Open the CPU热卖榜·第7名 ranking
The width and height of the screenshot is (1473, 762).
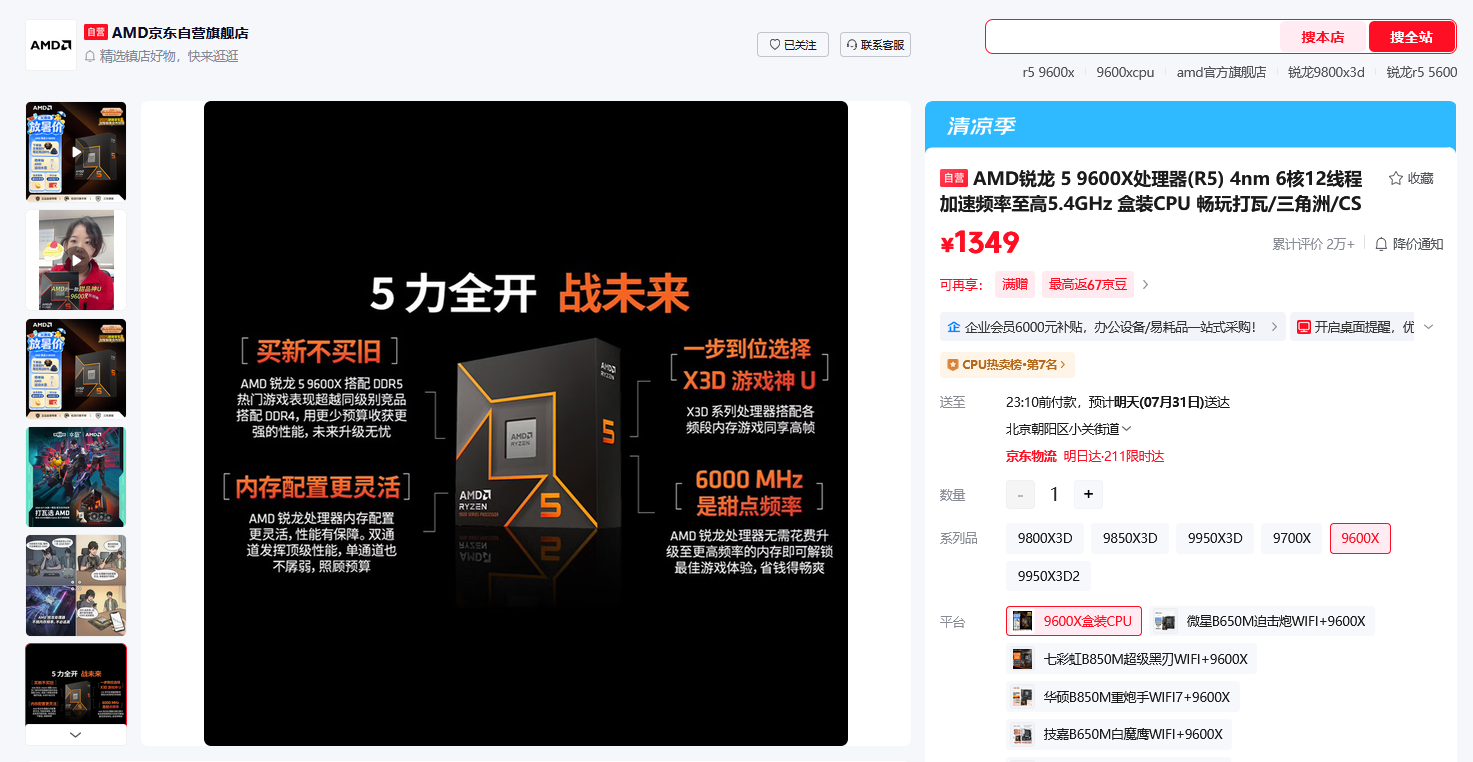[x=1008, y=365]
